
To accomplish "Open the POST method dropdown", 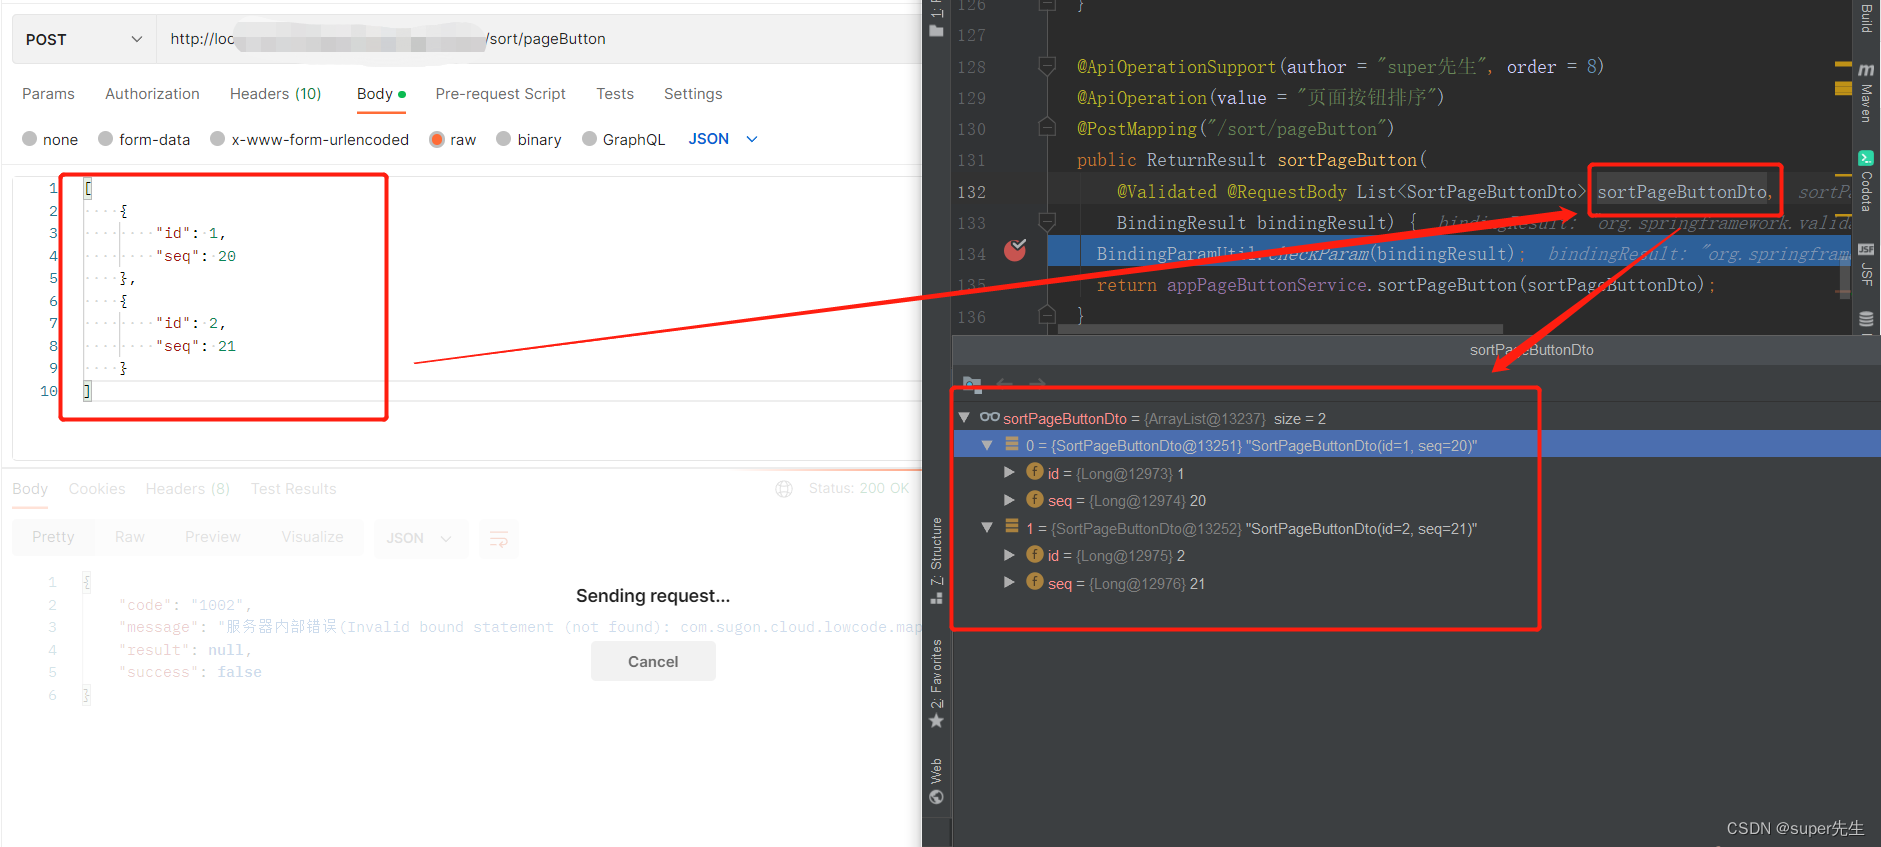I will pos(84,39).
